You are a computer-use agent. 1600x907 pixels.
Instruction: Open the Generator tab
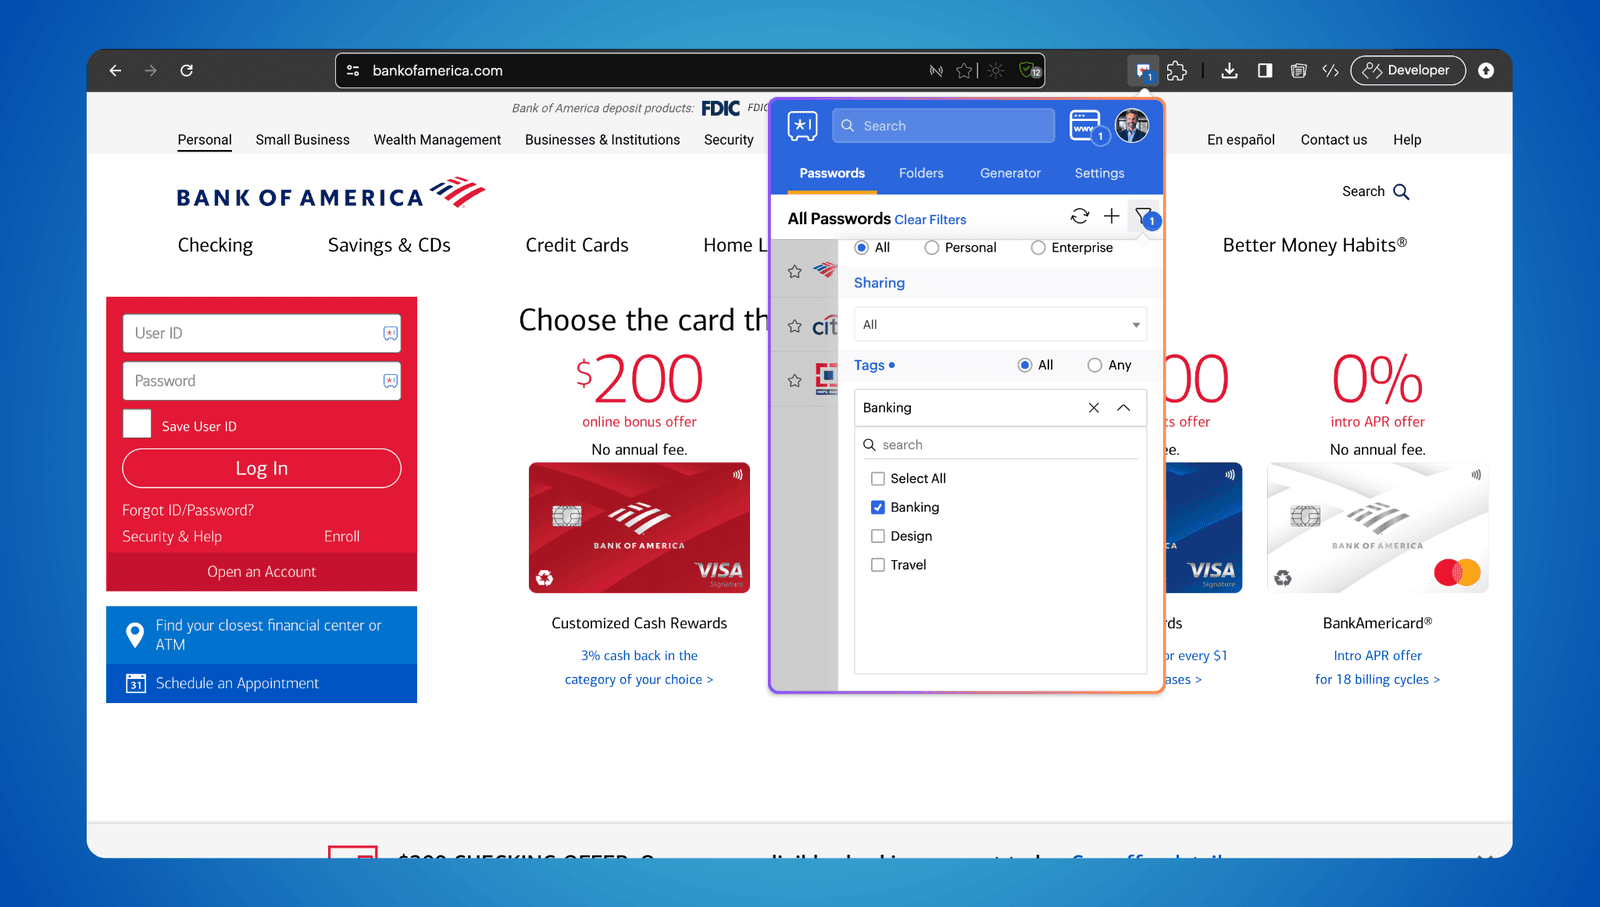click(1010, 173)
